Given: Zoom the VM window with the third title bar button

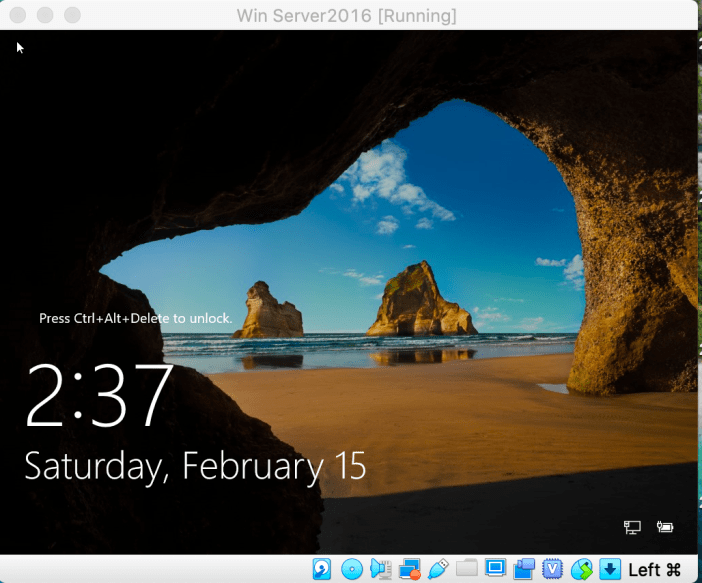Looking at the screenshot, I should coord(72,15).
